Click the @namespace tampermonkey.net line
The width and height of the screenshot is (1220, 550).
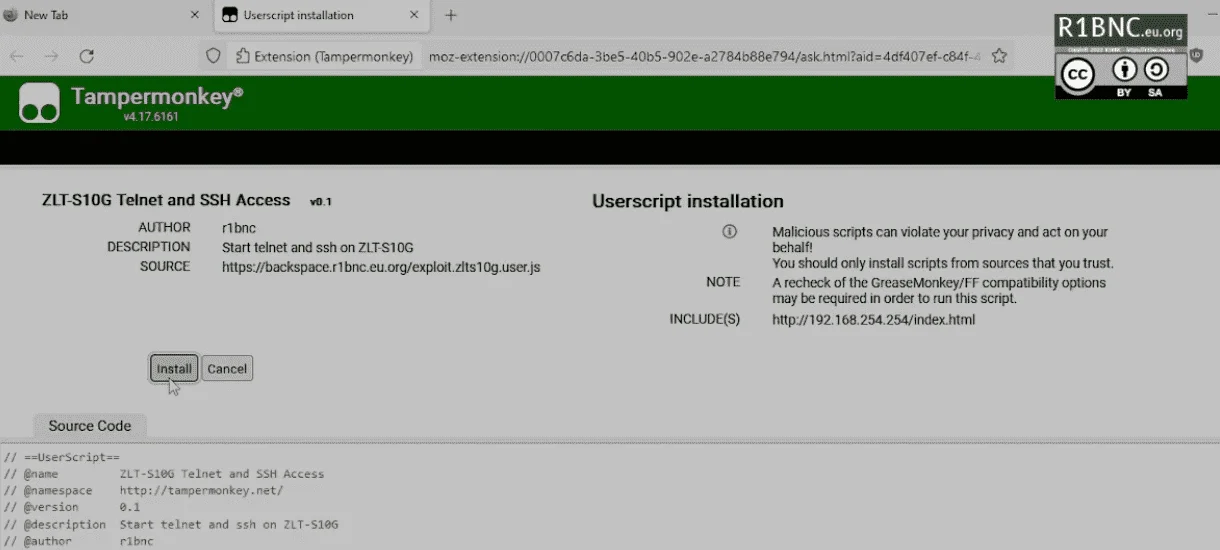[x=143, y=491]
